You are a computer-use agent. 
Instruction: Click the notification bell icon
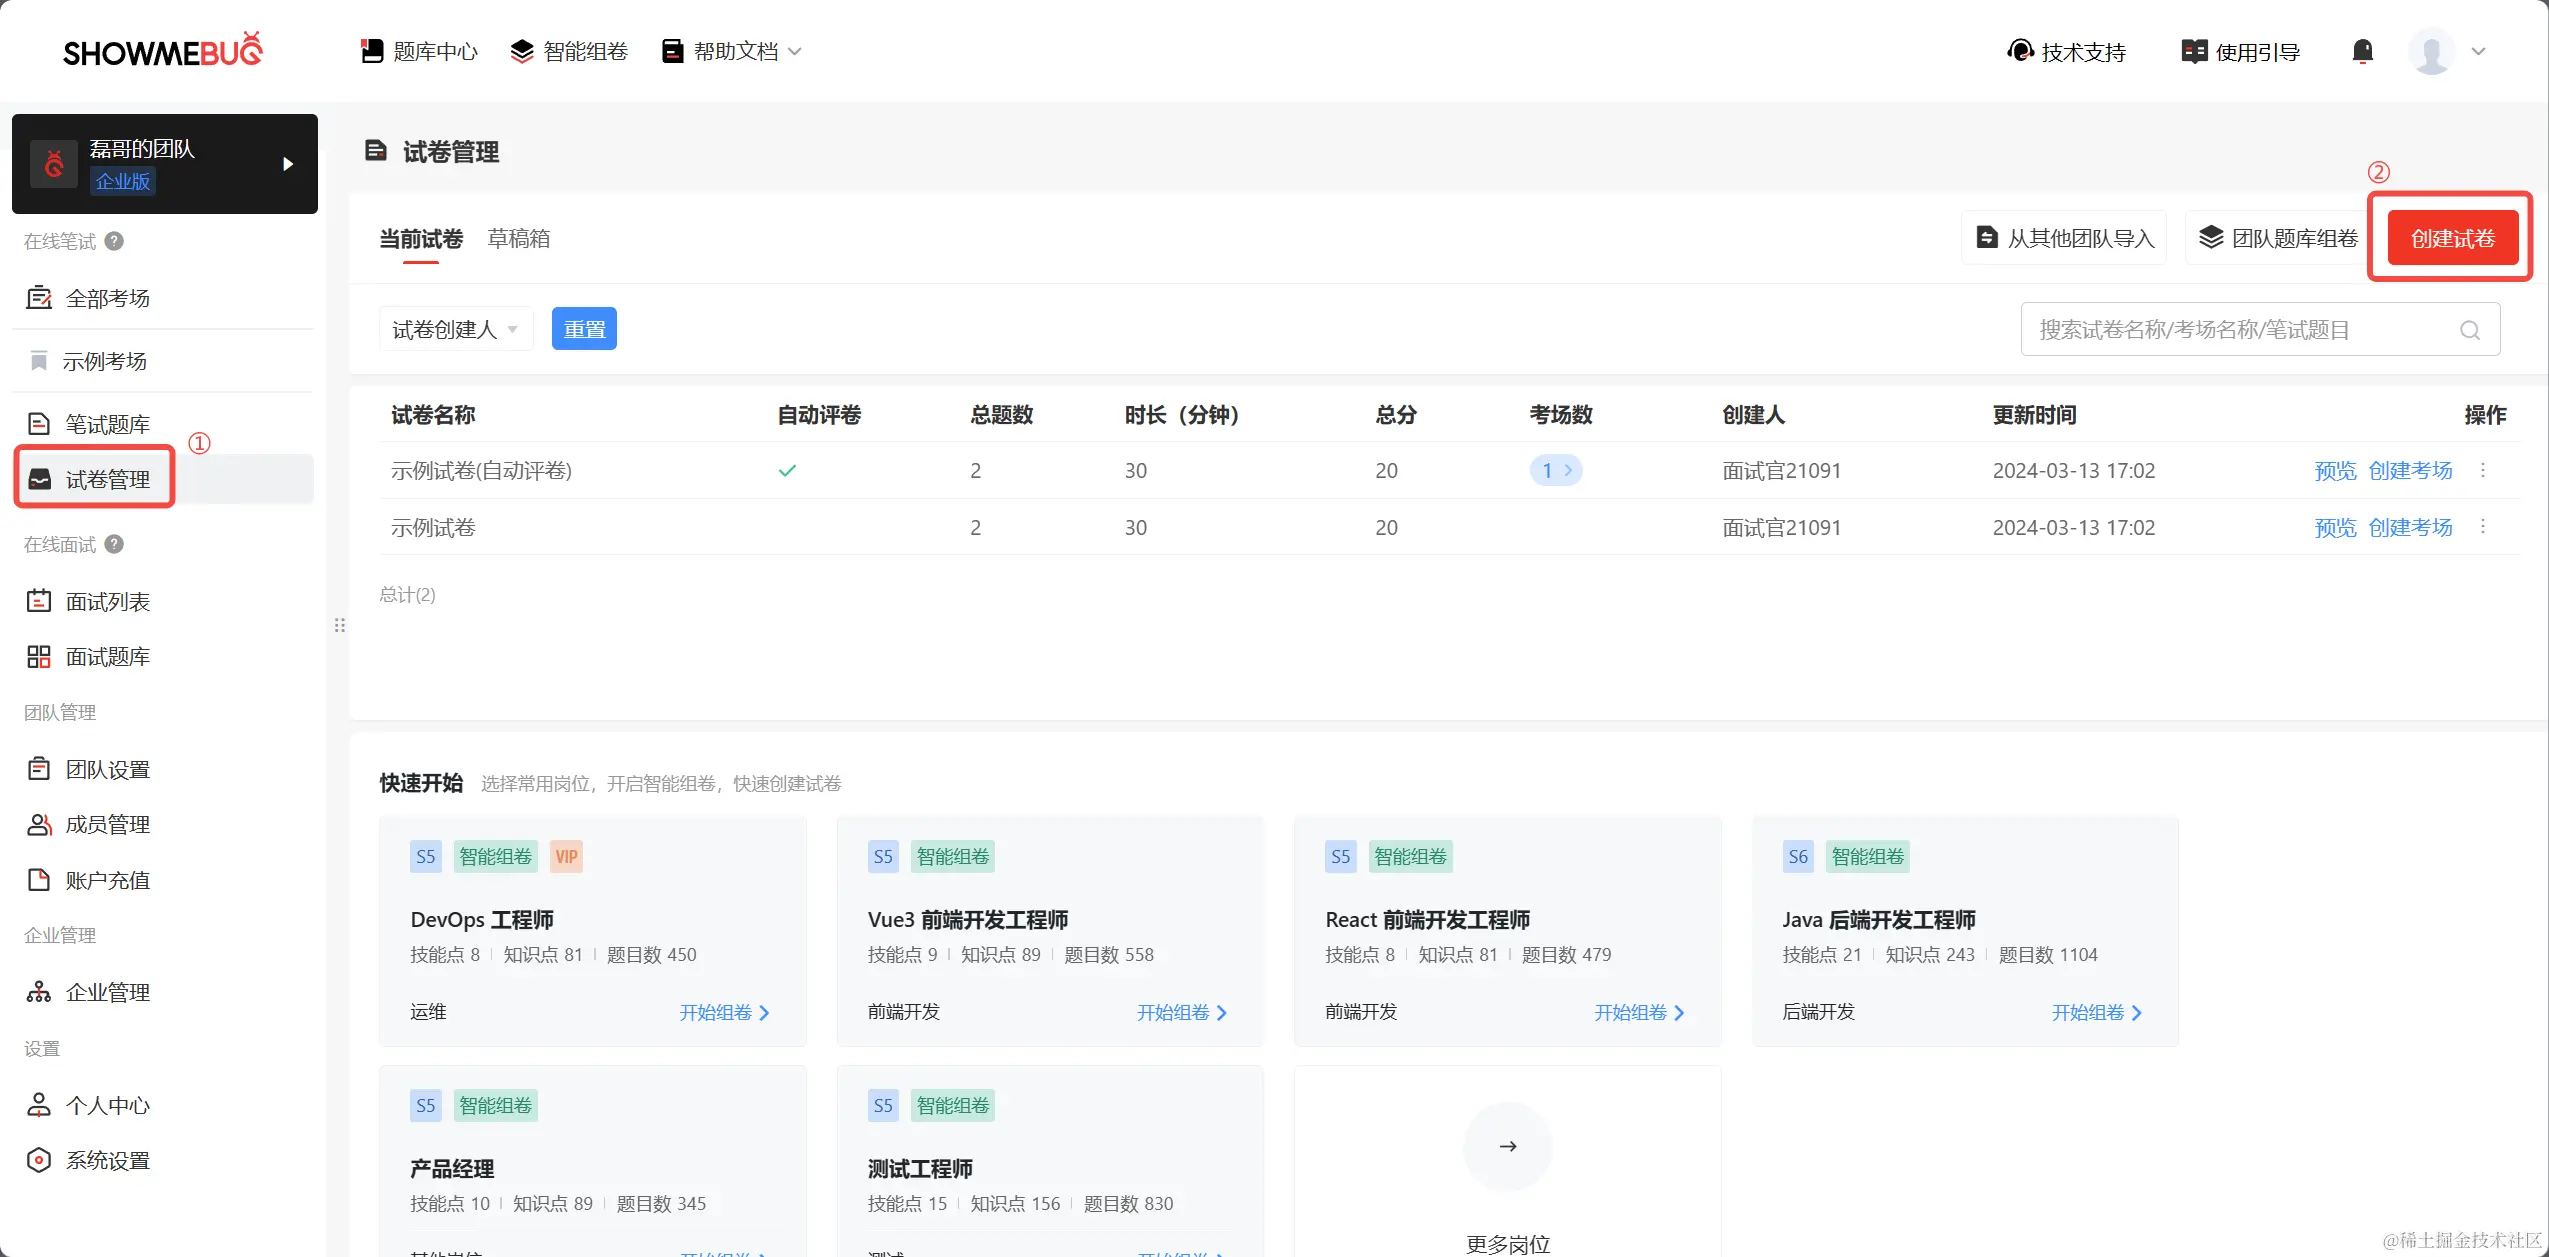(x=2362, y=51)
